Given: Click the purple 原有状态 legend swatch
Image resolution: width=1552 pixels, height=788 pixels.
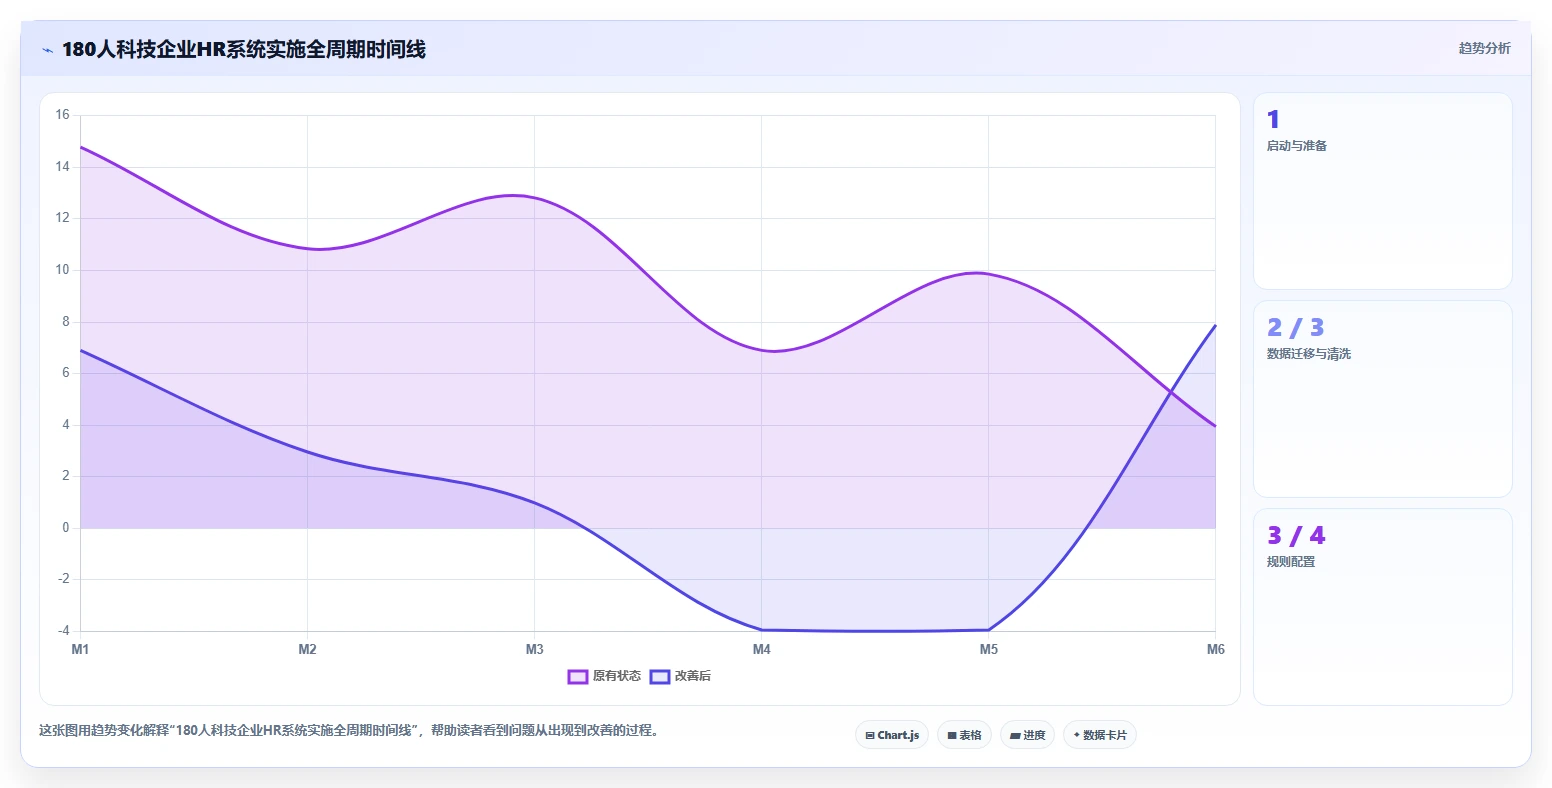Looking at the screenshot, I should pyautogui.click(x=578, y=676).
